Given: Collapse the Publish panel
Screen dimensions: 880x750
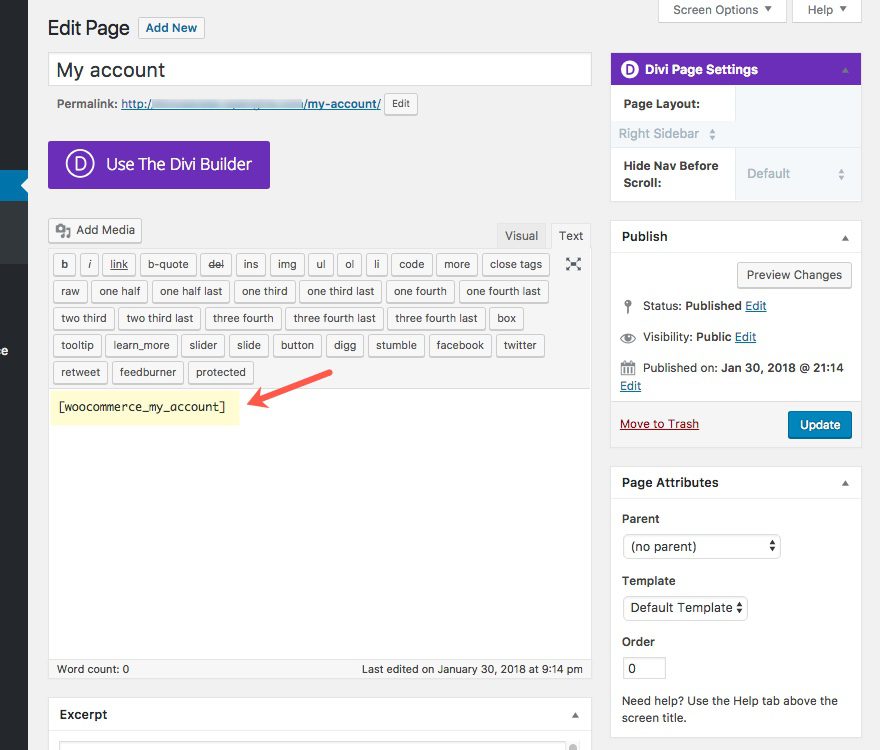Looking at the screenshot, I should (845, 237).
